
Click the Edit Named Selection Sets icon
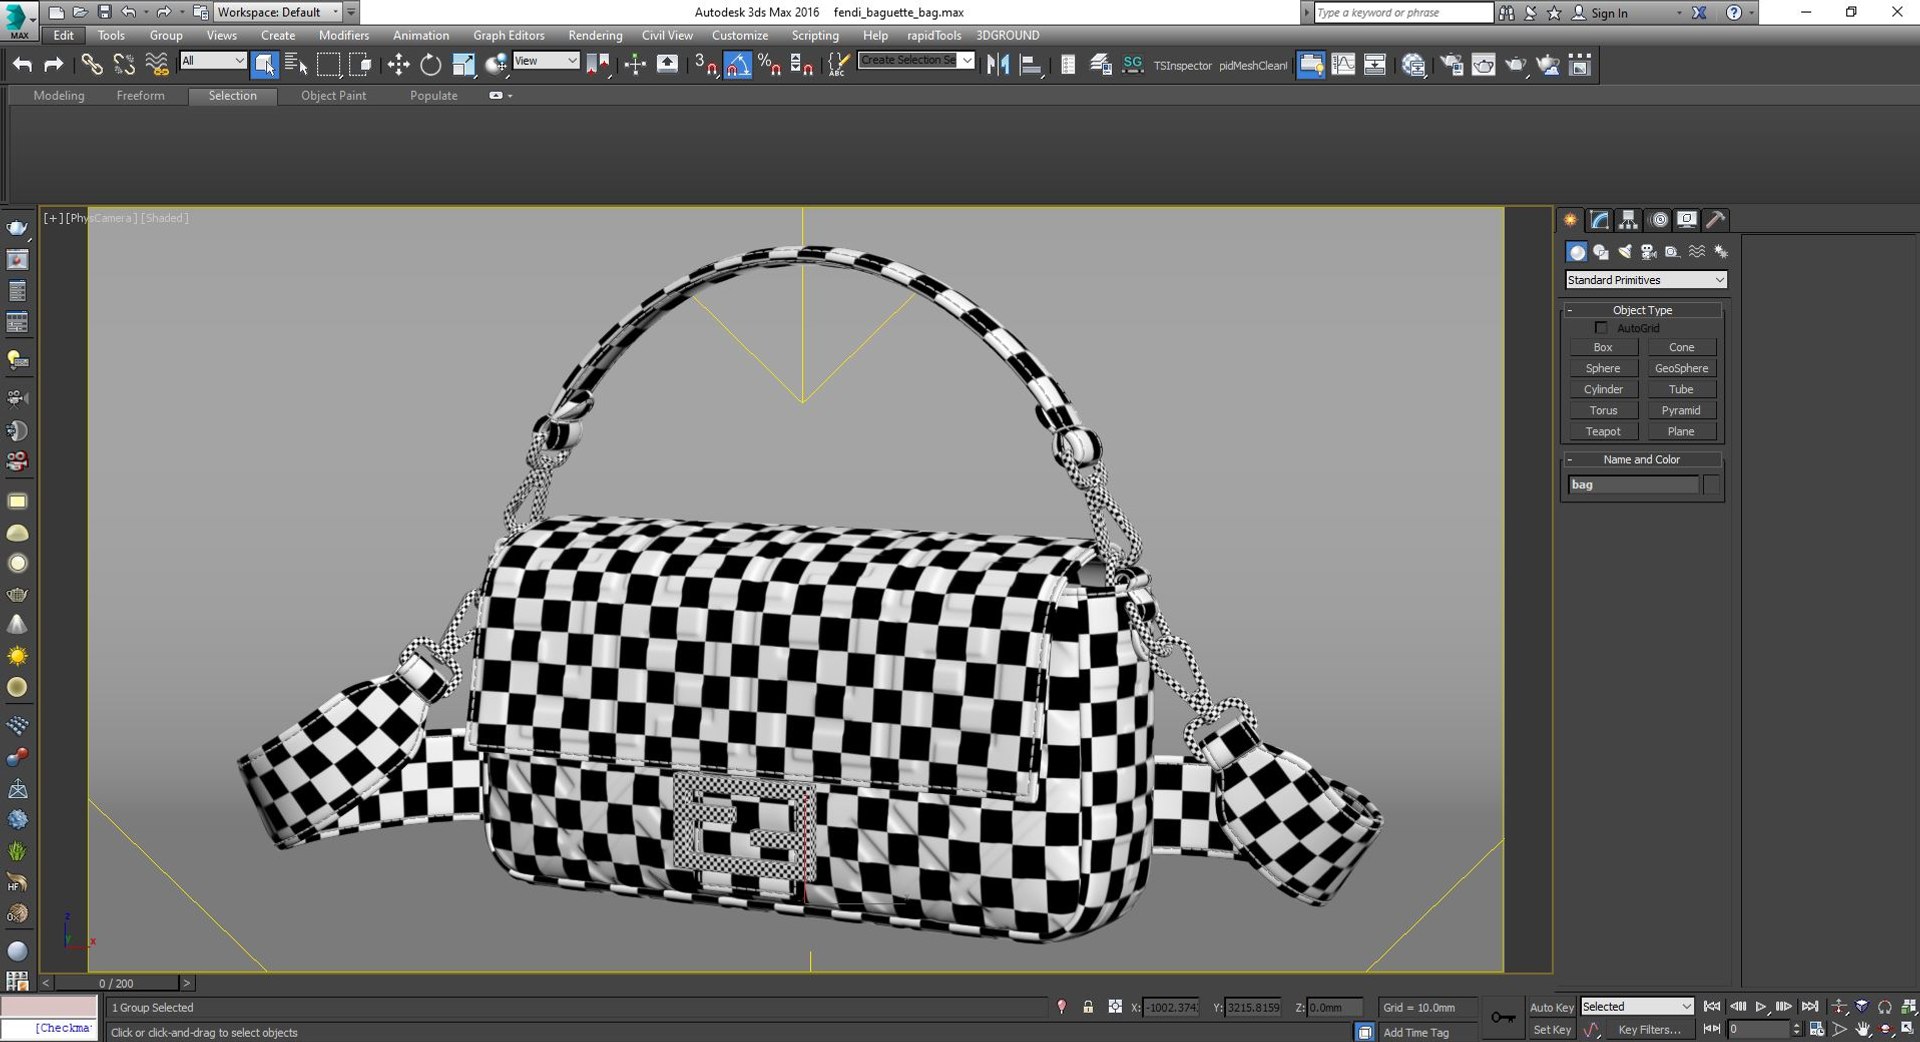coord(838,65)
